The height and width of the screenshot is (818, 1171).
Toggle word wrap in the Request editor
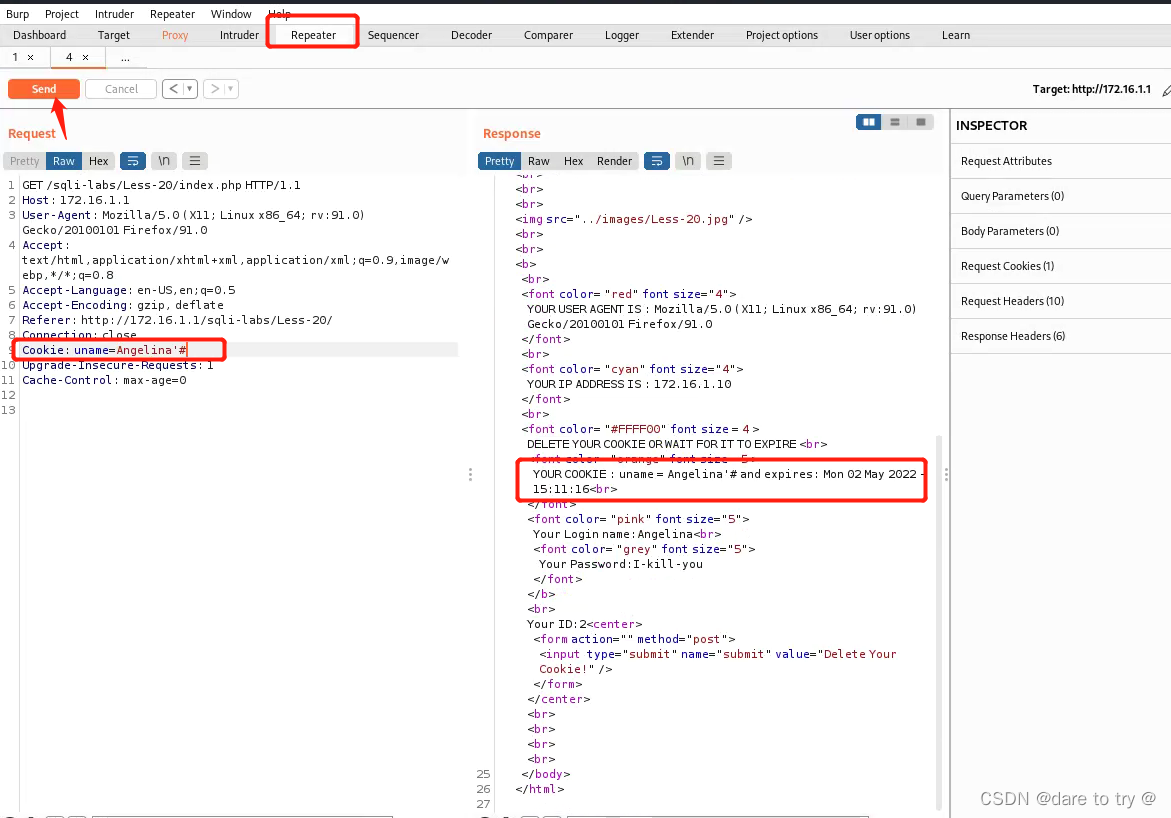133,160
